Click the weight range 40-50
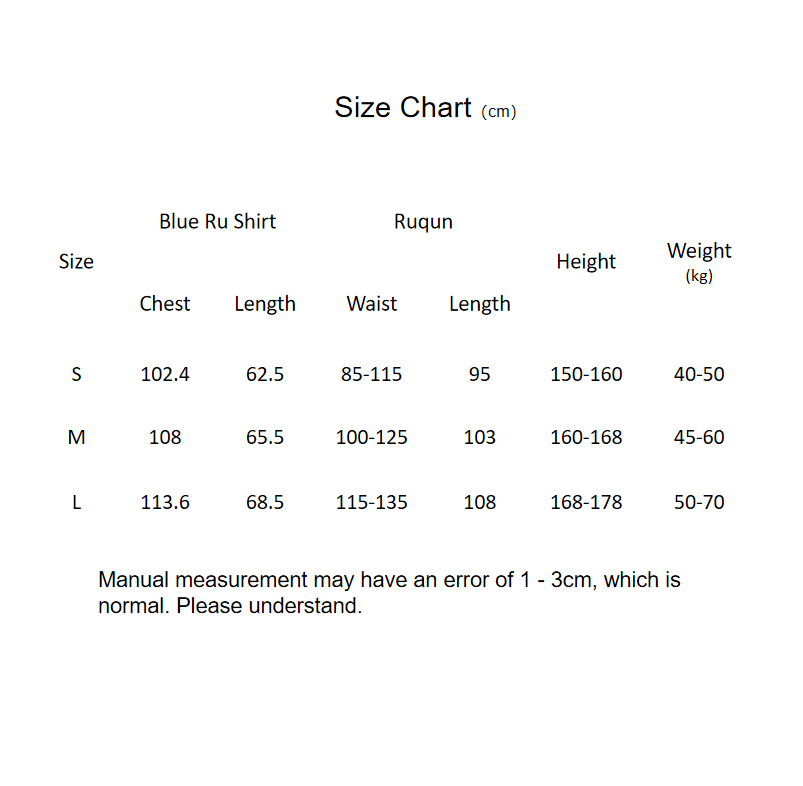 [x=699, y=375]
